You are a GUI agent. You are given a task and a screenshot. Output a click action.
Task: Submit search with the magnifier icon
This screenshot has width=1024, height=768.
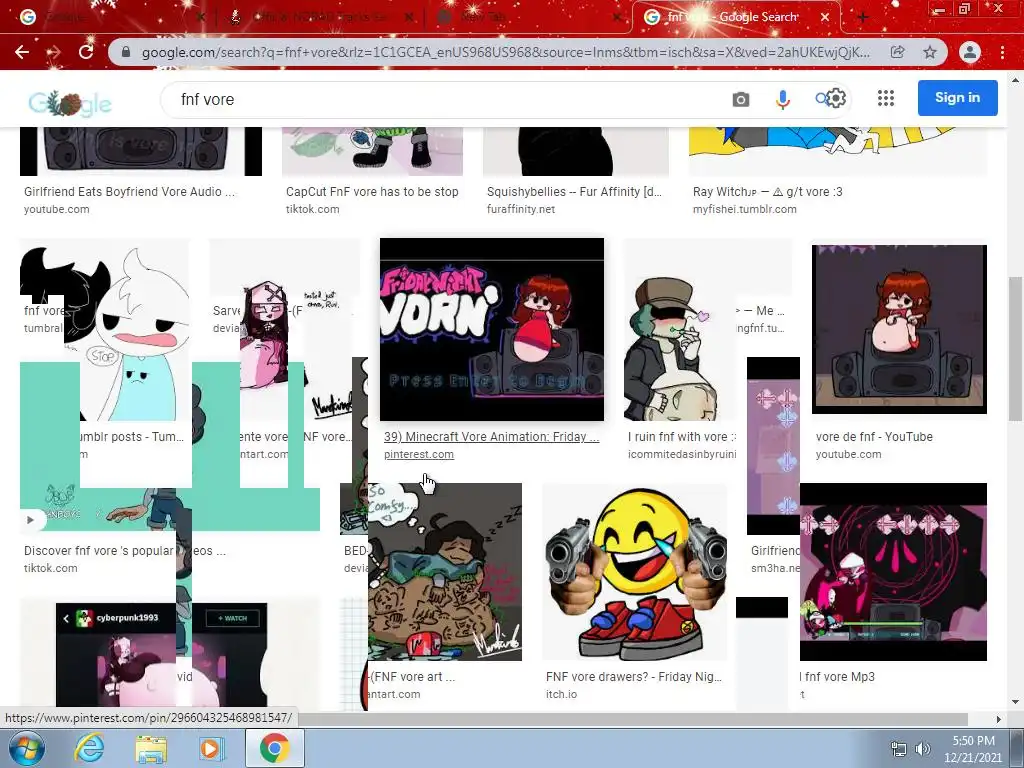tap(822, 99)
